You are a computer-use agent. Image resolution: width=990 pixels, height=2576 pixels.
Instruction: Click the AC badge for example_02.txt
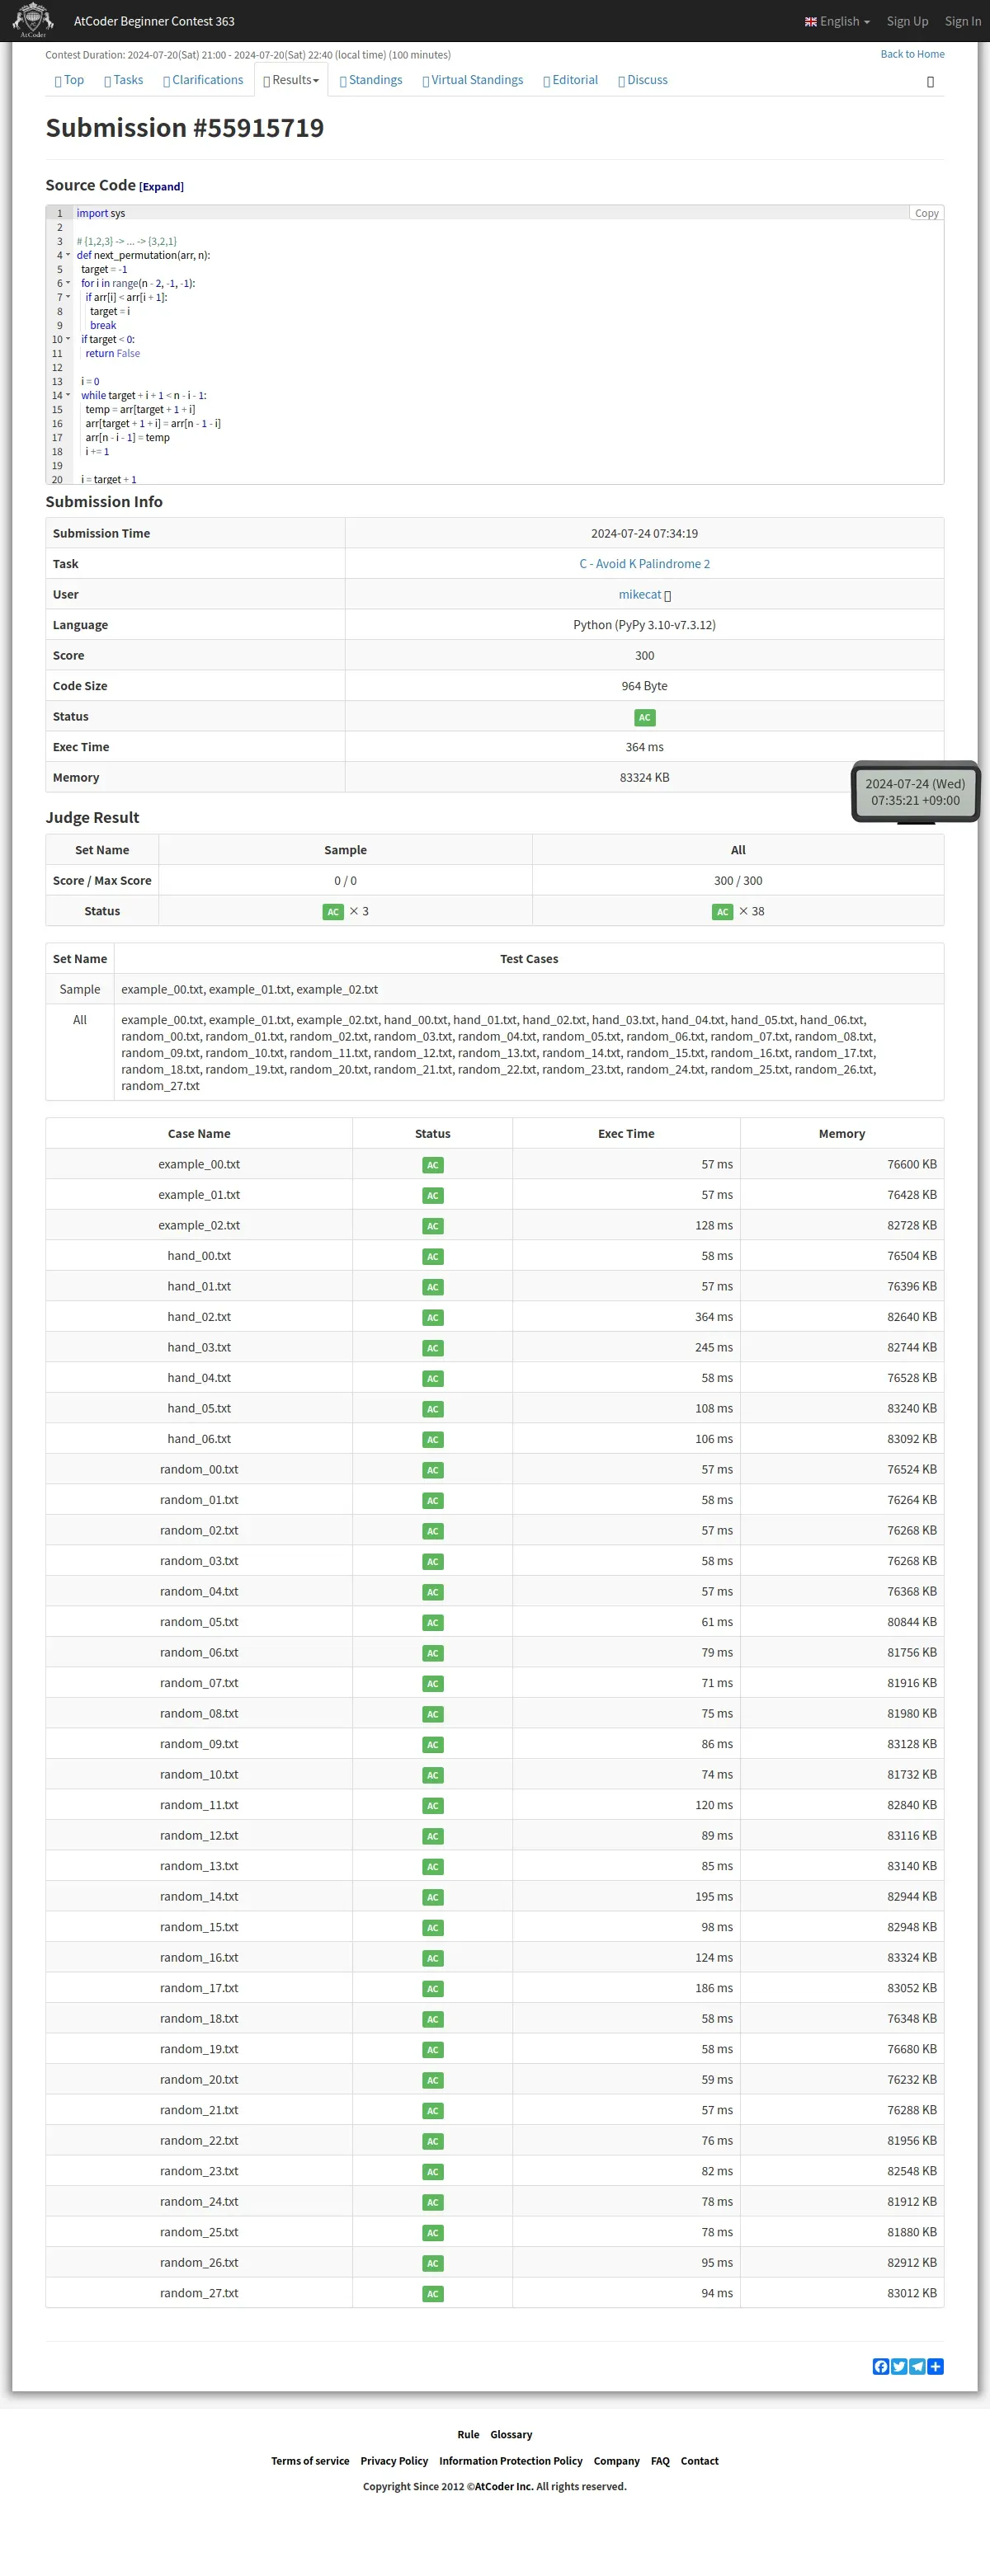pos(432,1225)
